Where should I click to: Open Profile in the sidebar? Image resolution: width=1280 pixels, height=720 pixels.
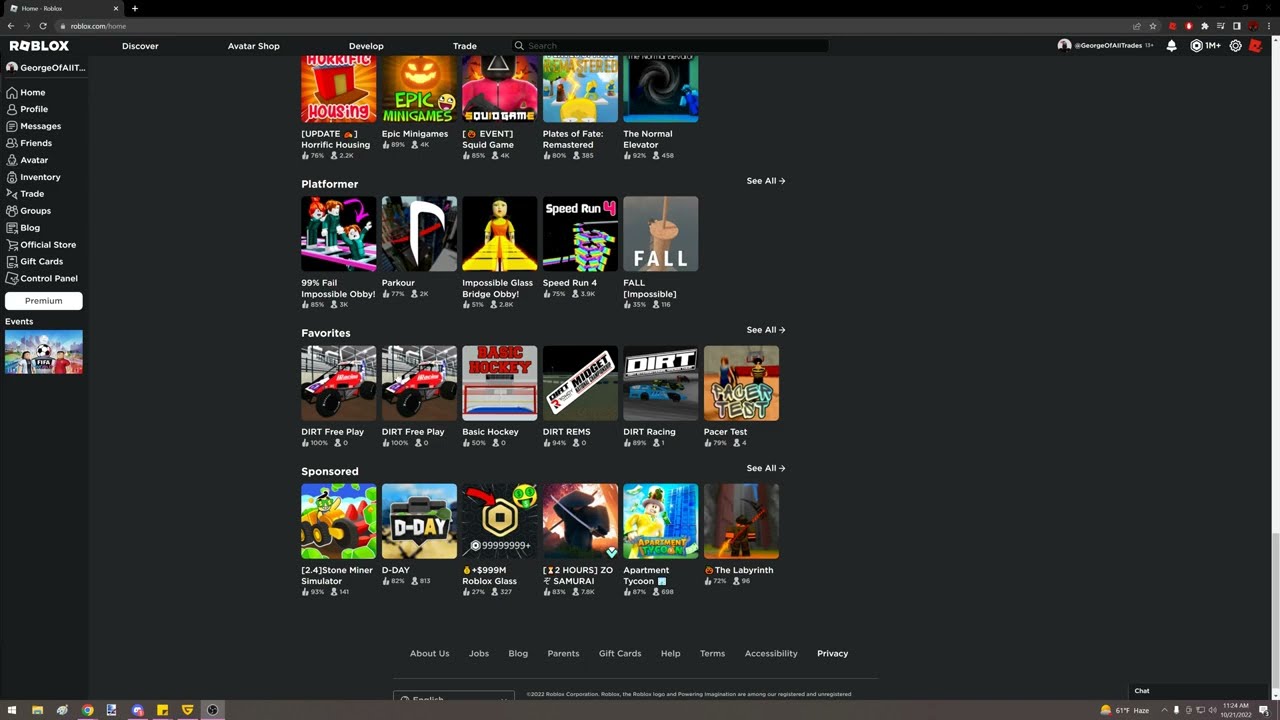click(x=27, y=109)
